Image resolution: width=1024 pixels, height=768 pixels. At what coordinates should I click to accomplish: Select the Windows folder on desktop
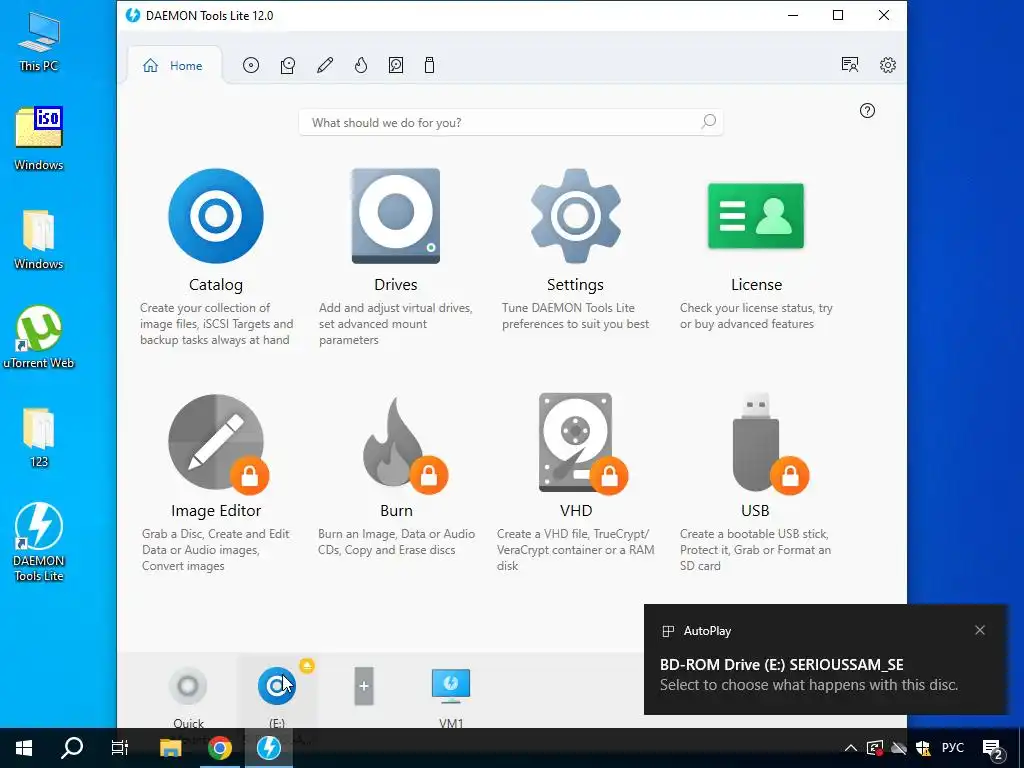point(39,240)
